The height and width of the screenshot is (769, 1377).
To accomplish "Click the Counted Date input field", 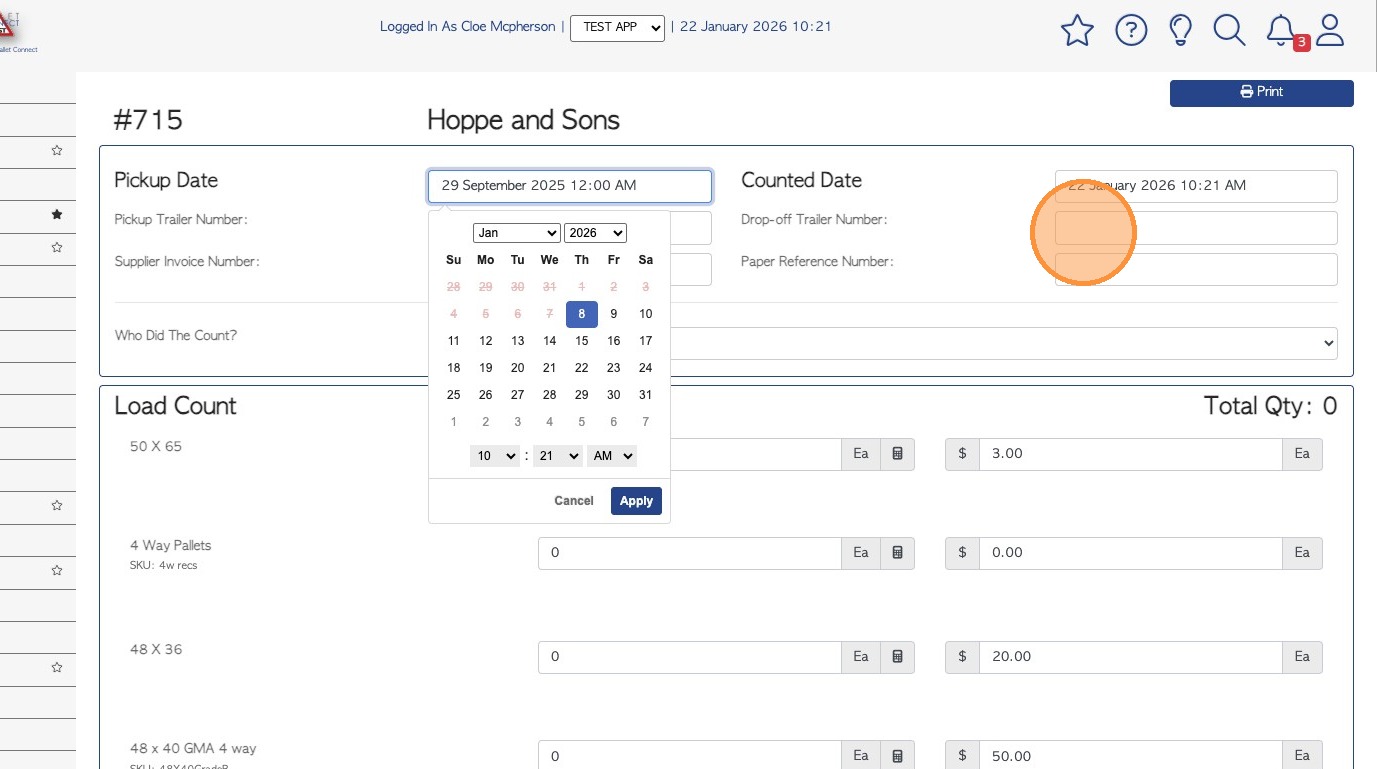I will click(x=1196, y=186).
